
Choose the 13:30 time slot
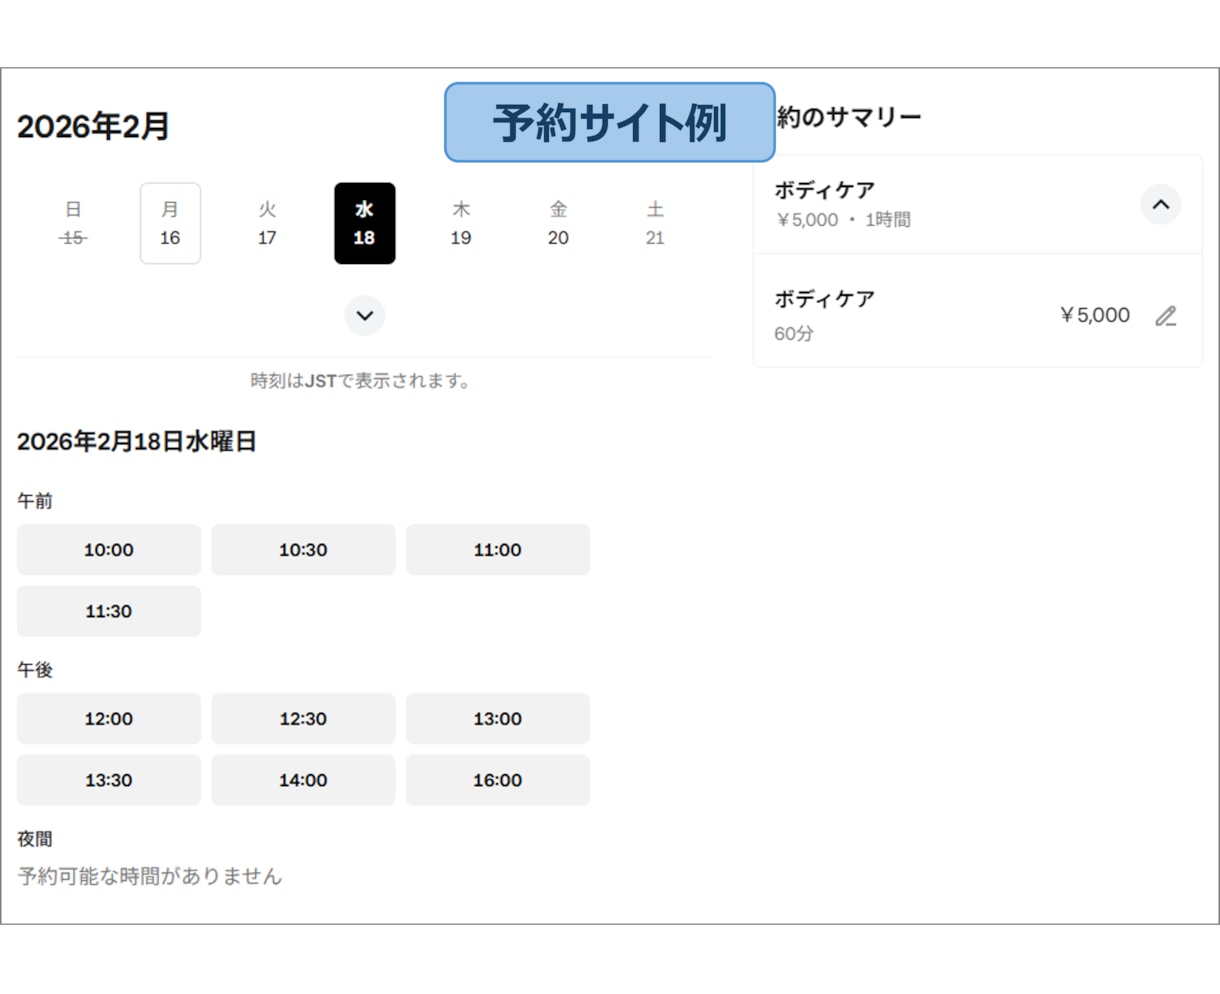coord(109,780)
